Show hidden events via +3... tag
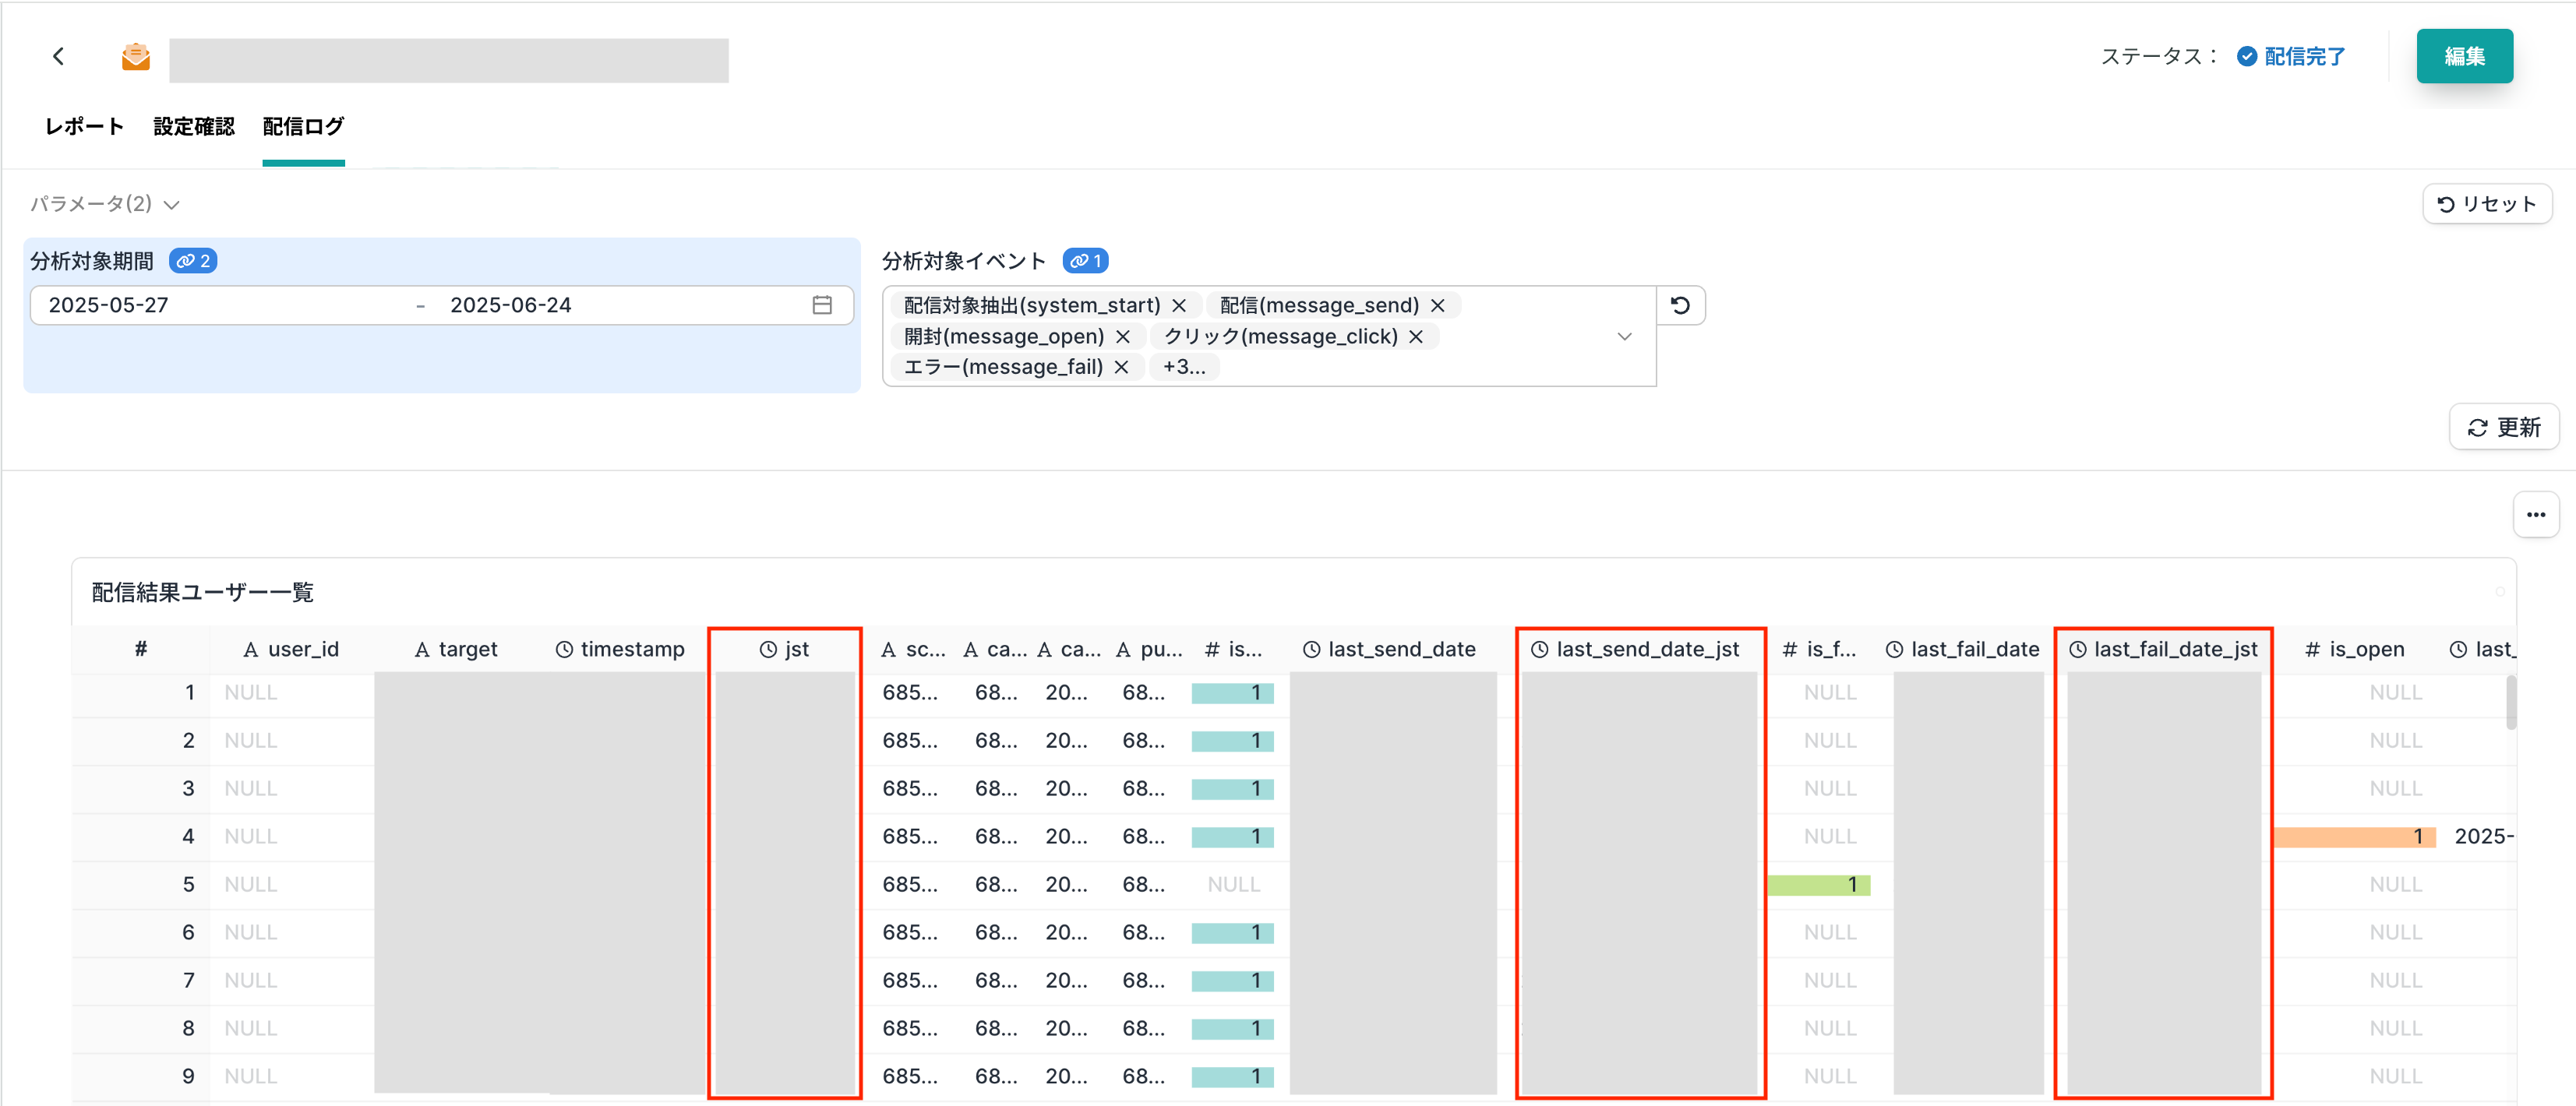 [1184, 367]
